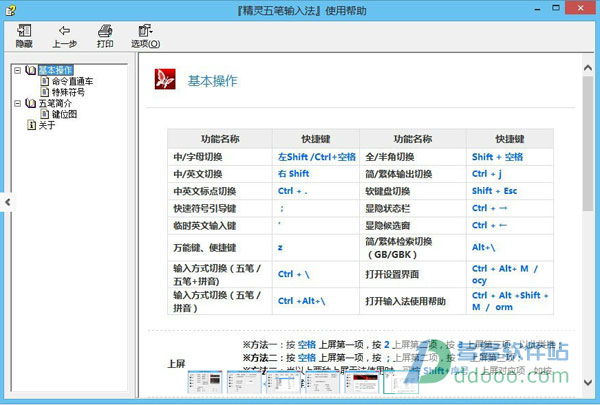The image size is (600, 405).
Task: Open the 关于 topic
Action: click(x=47, y=125)
